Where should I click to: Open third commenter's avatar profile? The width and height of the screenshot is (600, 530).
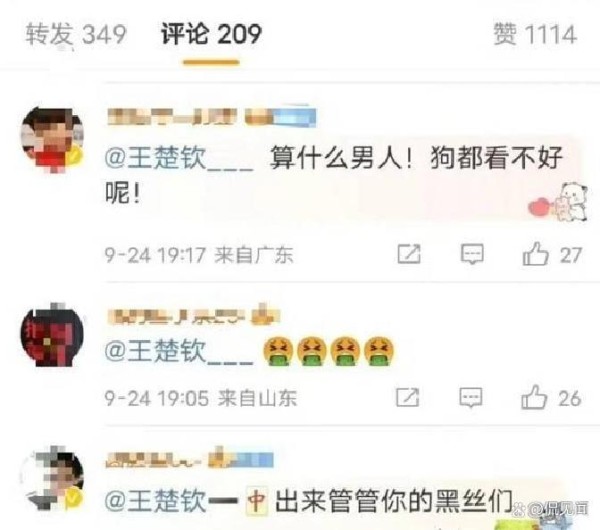52,478
